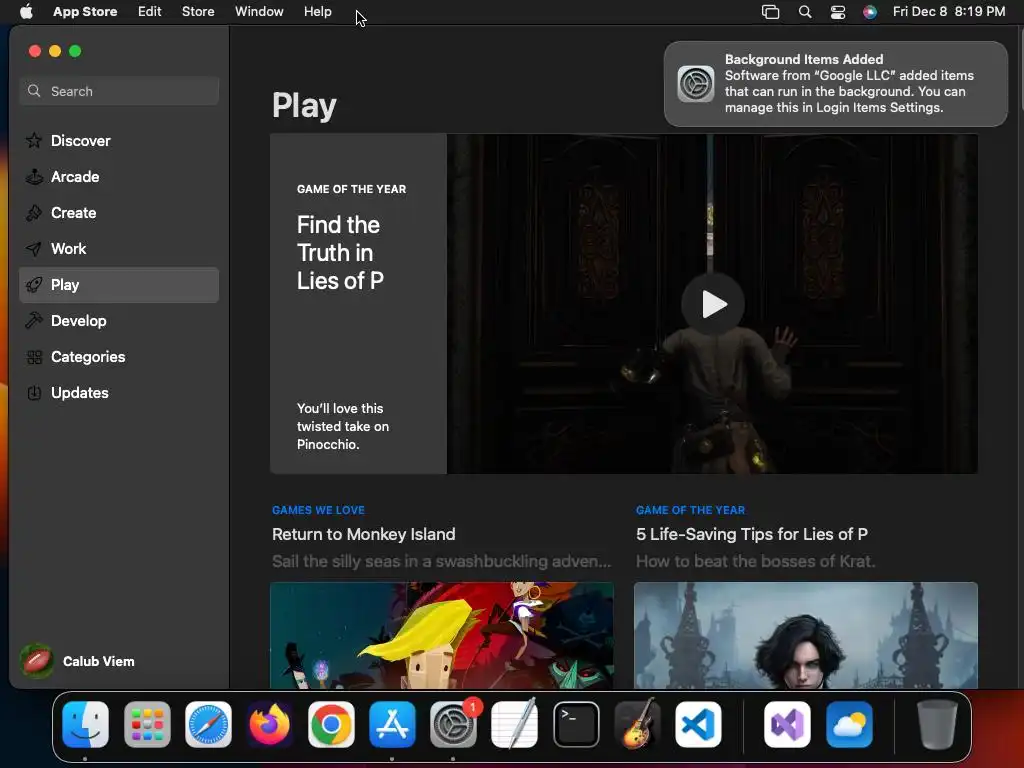The image size is (1024, 768).
Task: Open the Window menu
Action: tap(259, 11)
